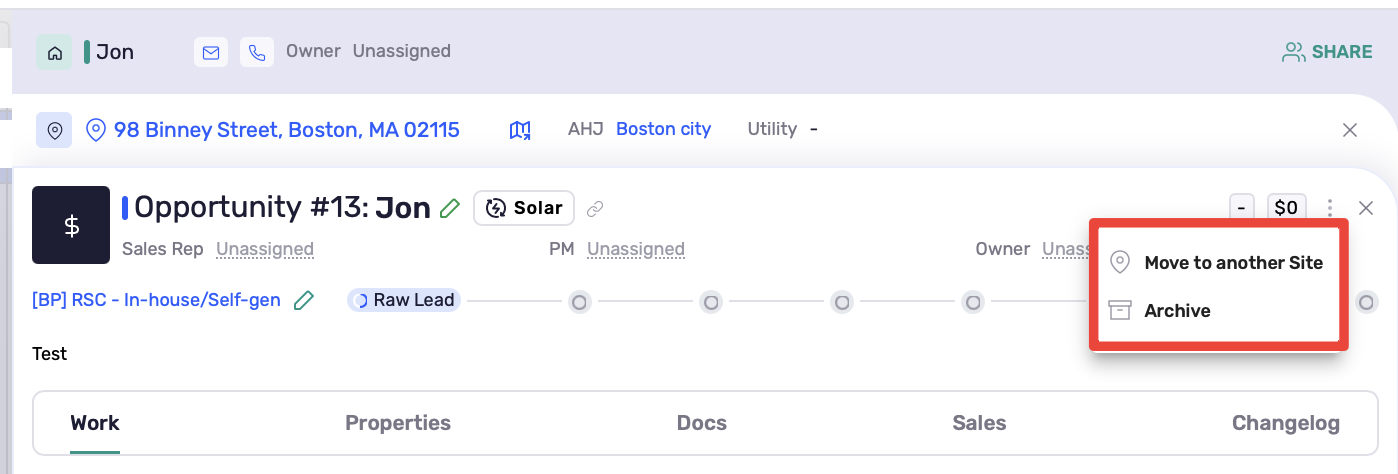Screen dimensions: 1398x474
Task: Click the Boston city AHJ link
Action: (663, 129)
